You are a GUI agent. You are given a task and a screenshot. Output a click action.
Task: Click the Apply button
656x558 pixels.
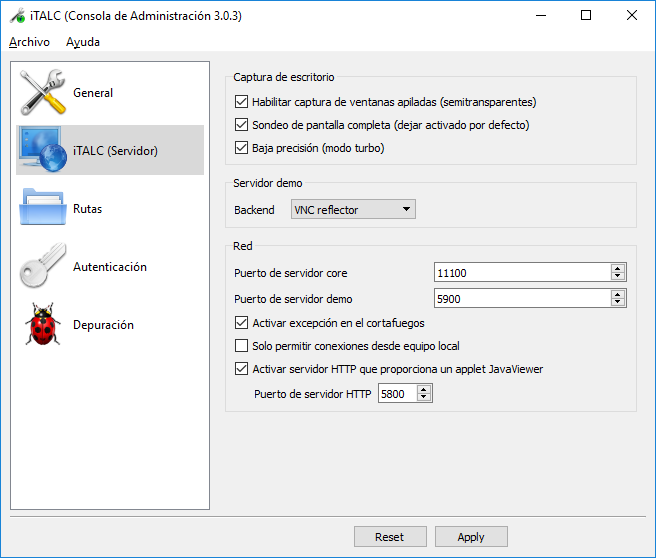click(470, 537)
